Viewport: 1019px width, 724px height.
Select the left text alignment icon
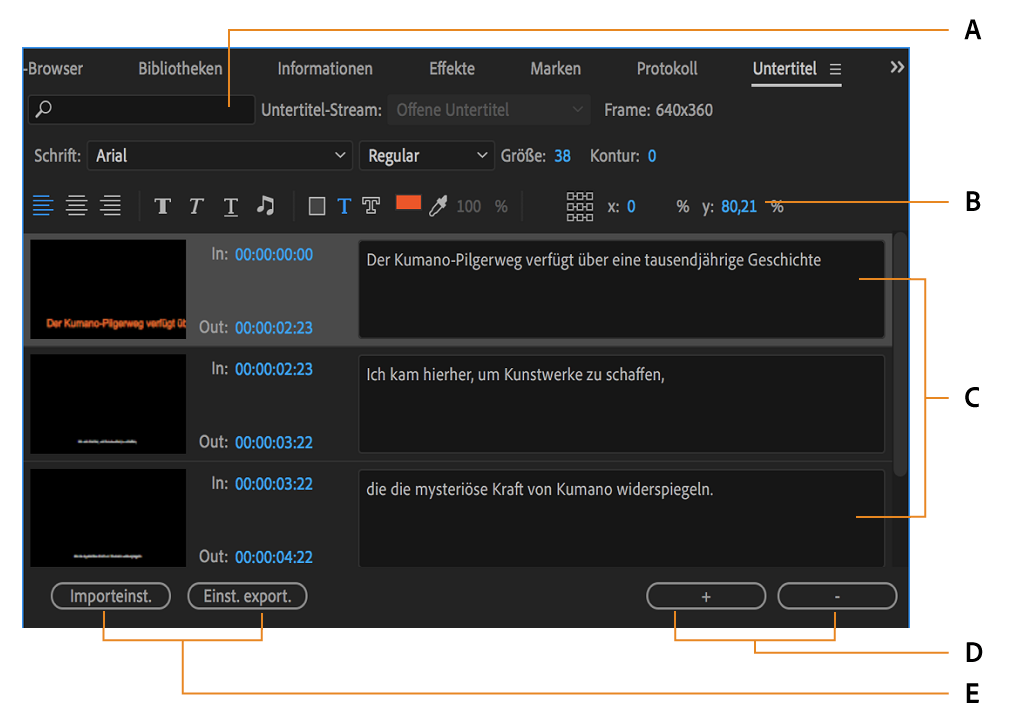tap(42, 206)
